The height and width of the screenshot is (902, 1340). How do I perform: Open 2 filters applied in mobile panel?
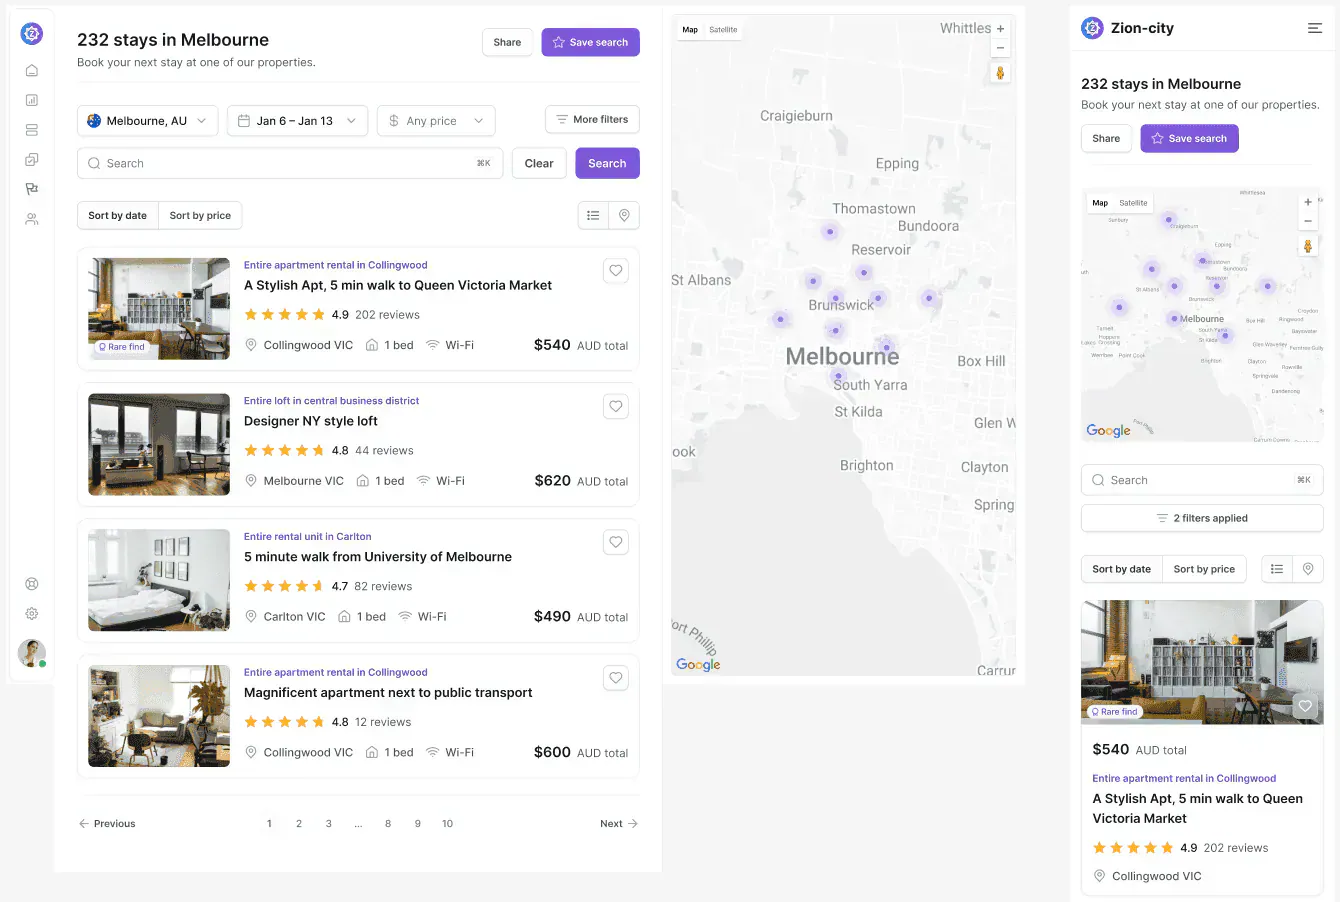[1202, 518]
